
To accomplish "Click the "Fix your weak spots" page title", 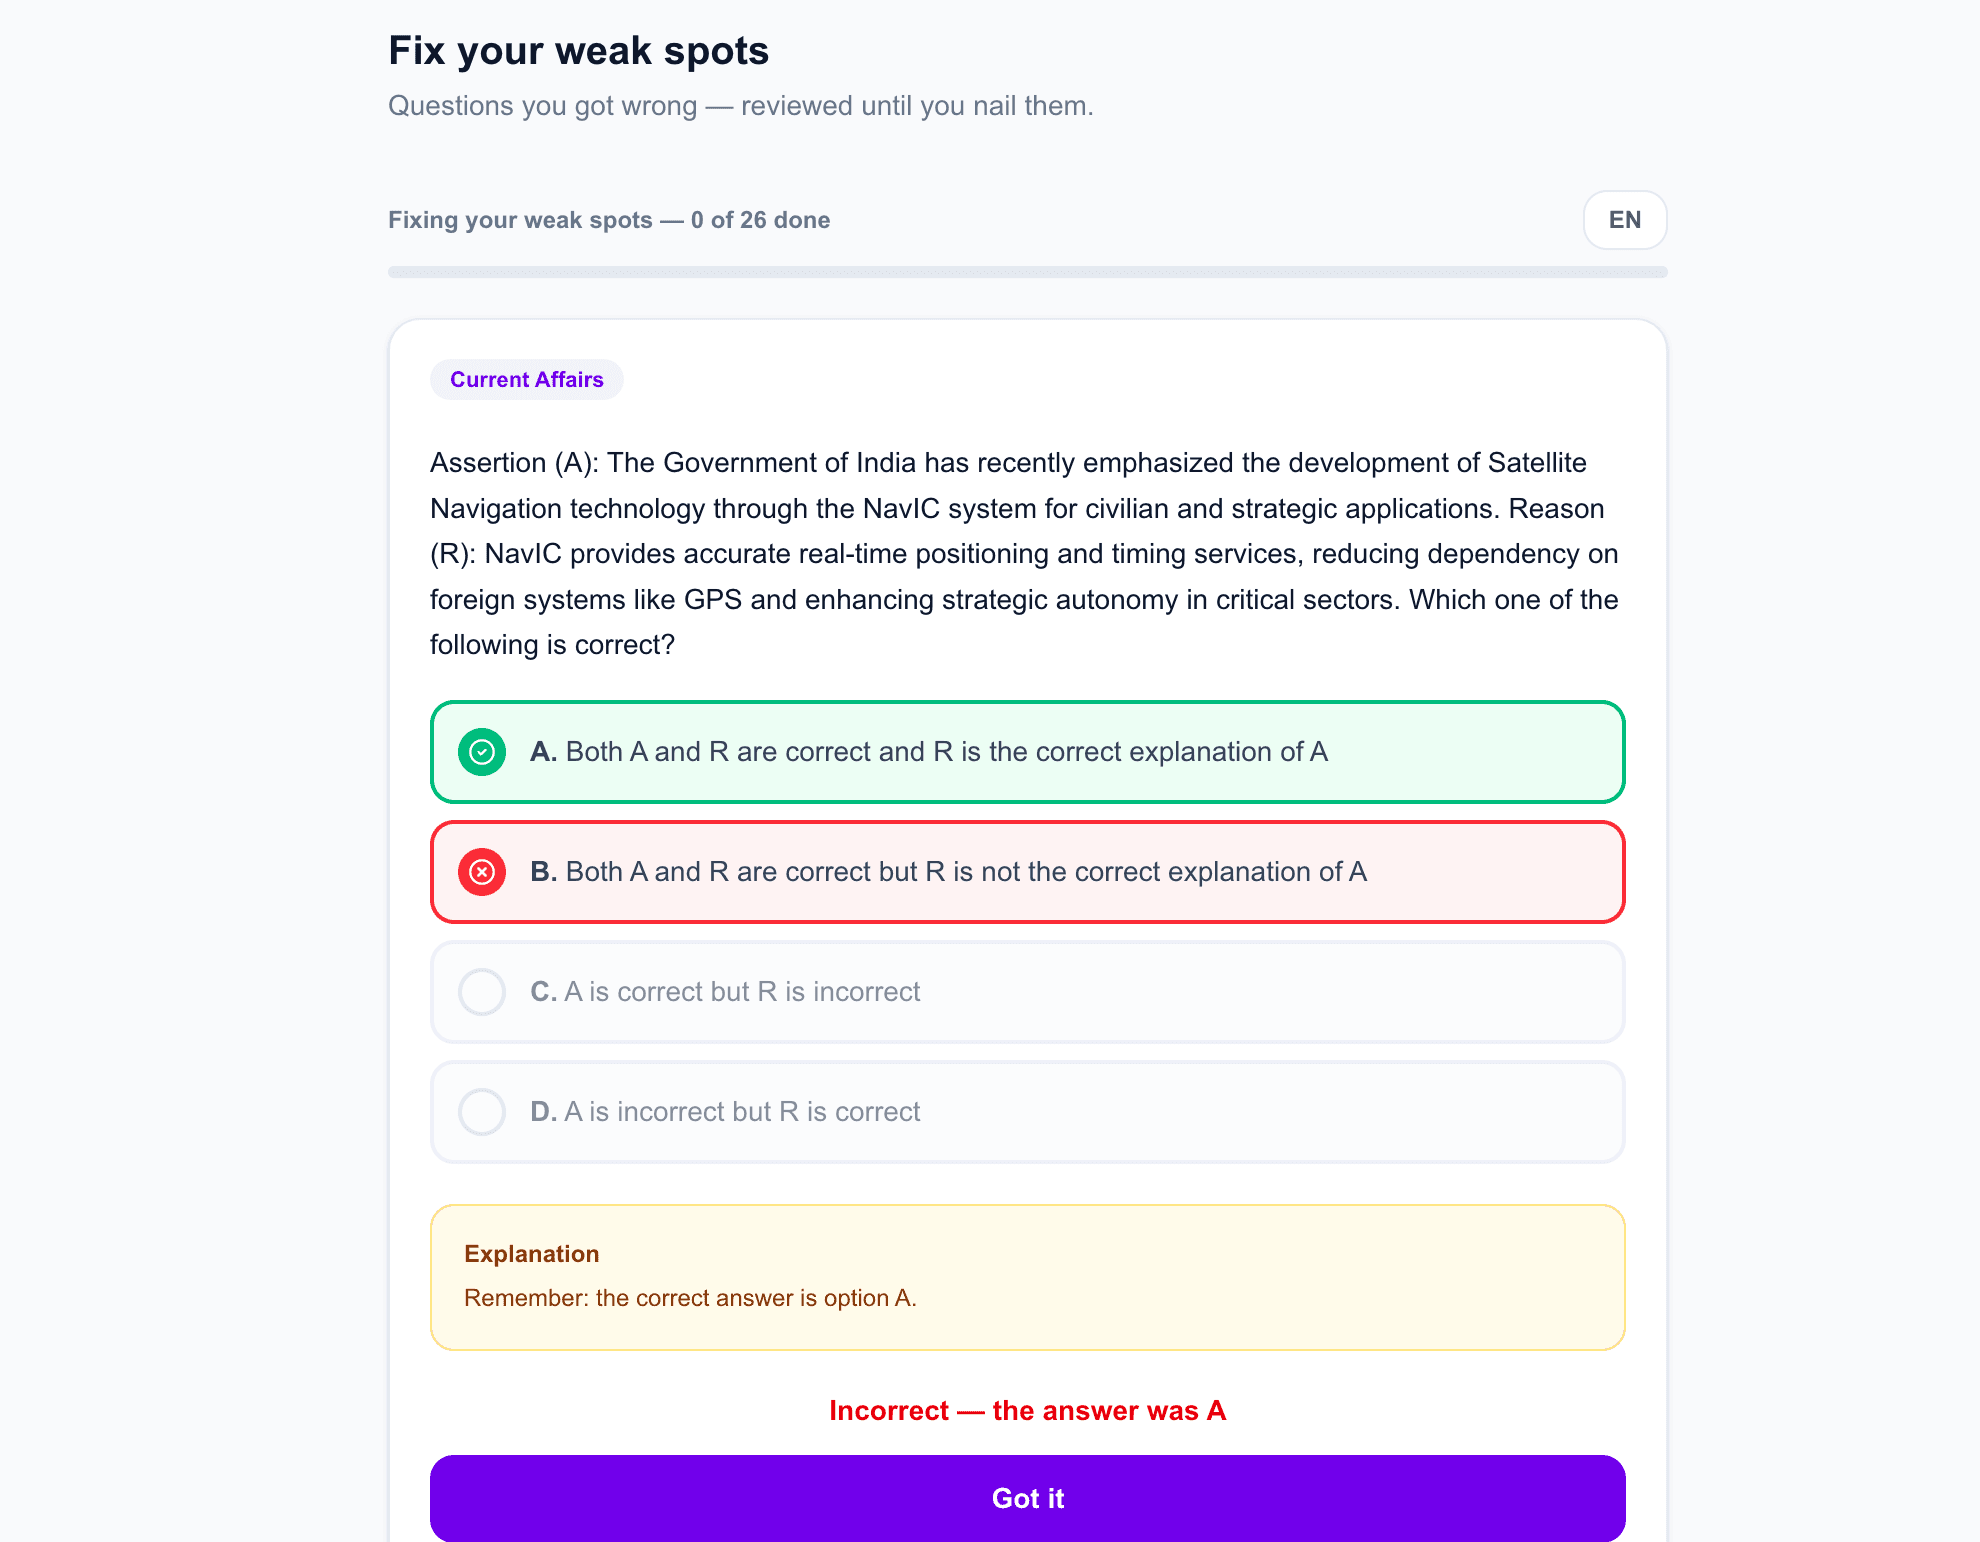I will pyautogui.click(x=579, y=51).
